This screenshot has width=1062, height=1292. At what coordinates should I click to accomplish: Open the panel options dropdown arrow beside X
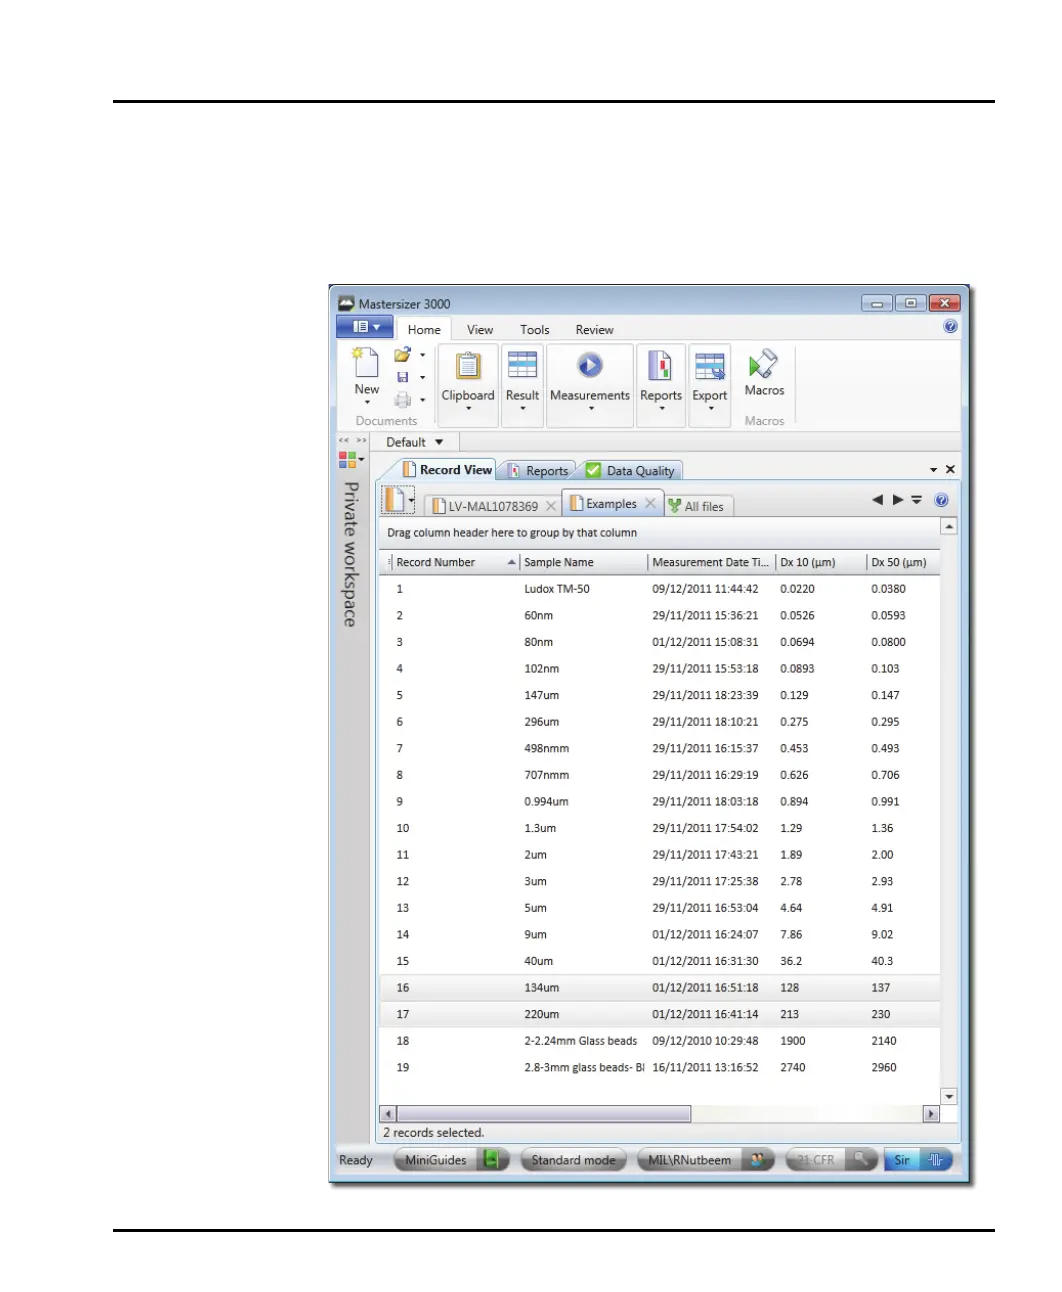tap(933, 470)
